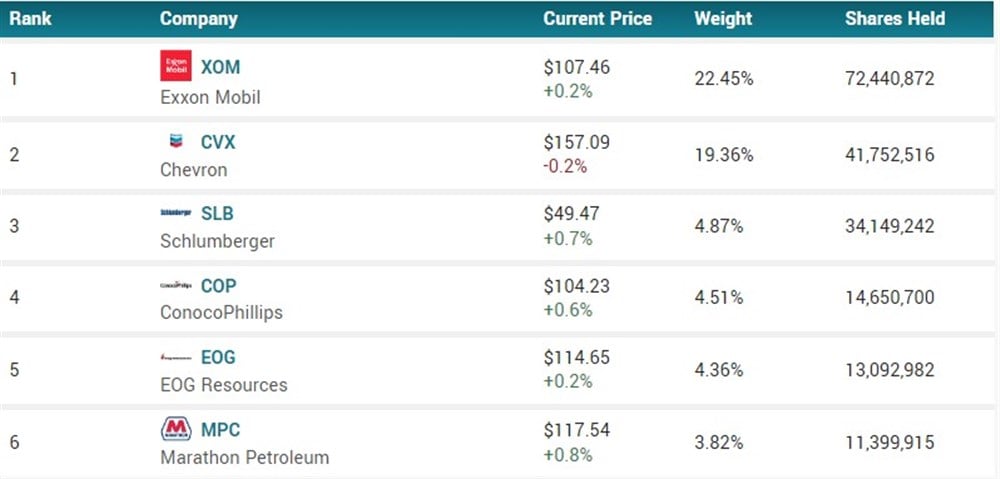Image resolution: width=1000 pixels, height=479 pixels.
Task: Open the CVX ticker link
Action: (218, 142)
